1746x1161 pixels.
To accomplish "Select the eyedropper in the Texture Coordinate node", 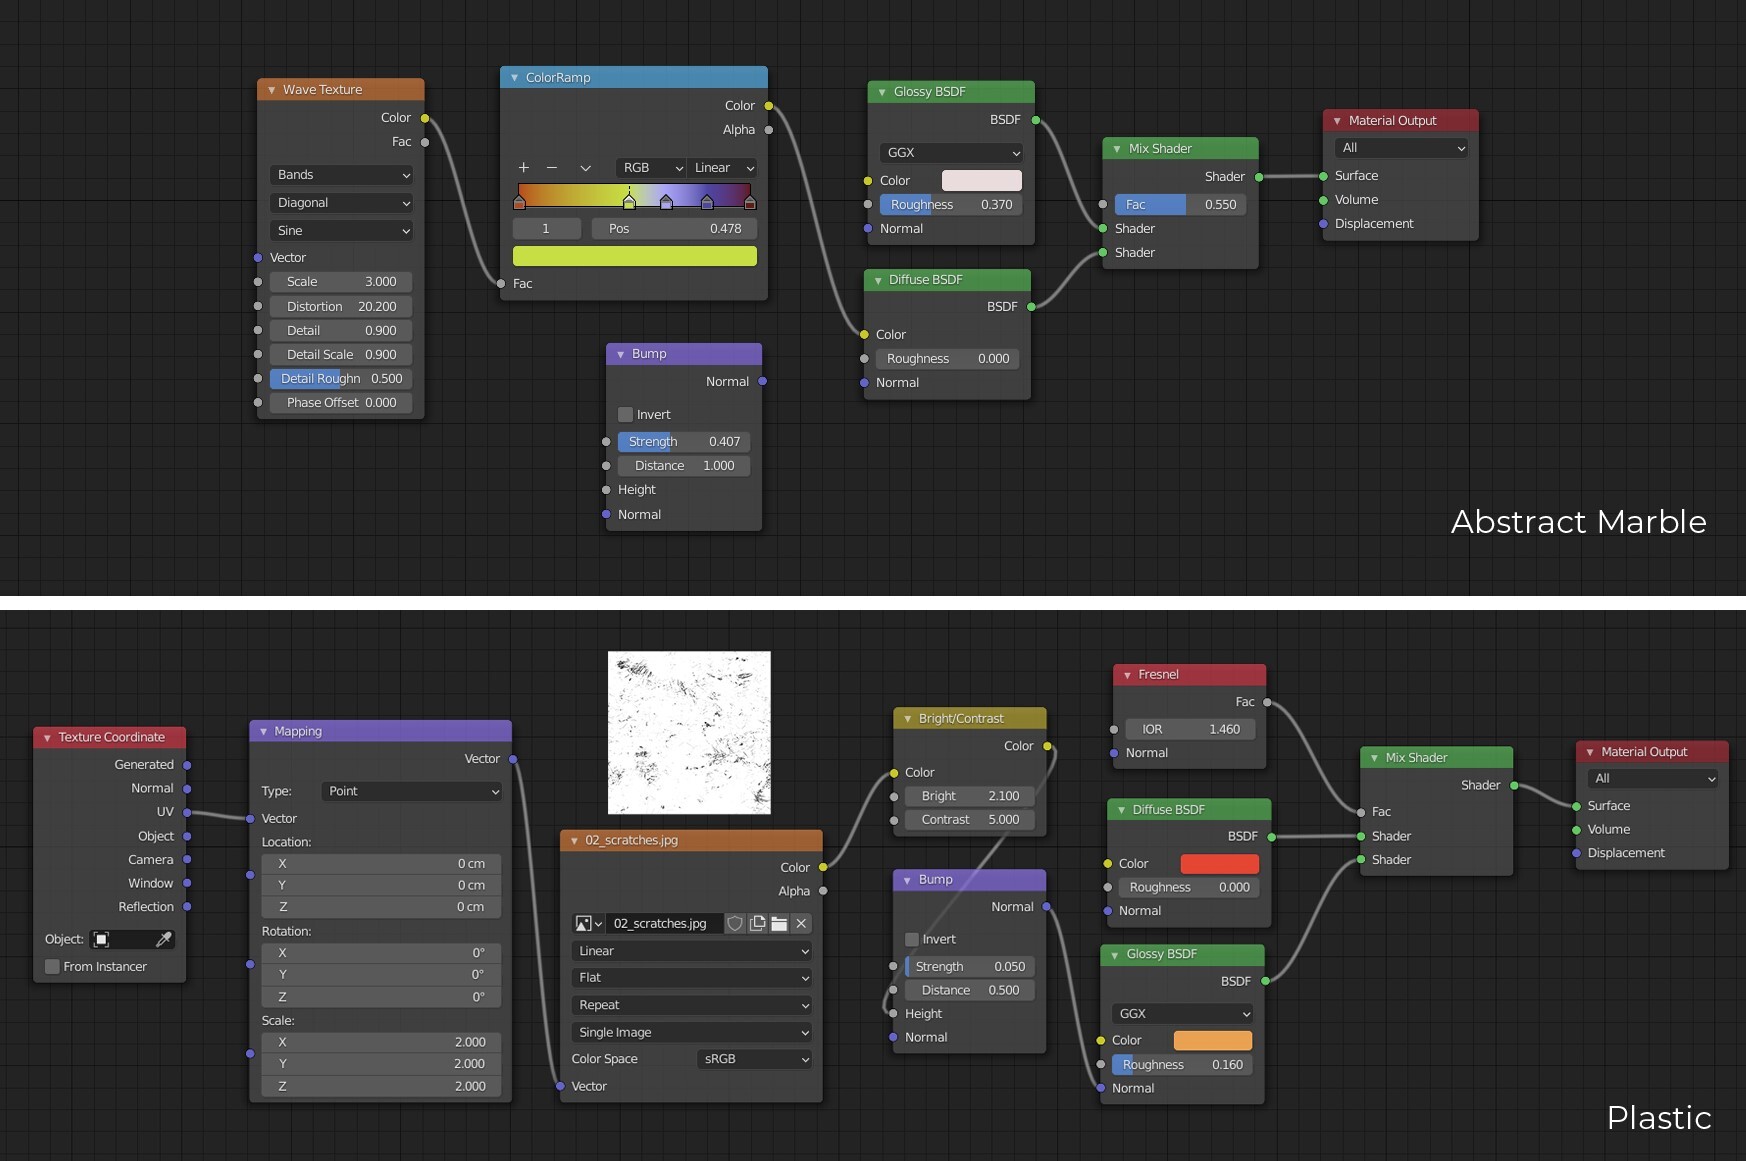I will tap(163, 939).
